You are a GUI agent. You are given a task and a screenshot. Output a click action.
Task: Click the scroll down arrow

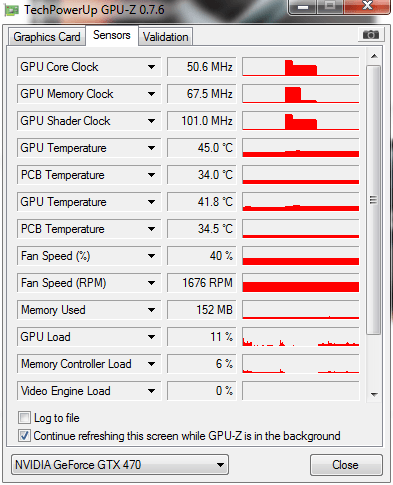(x=374, y=395)
